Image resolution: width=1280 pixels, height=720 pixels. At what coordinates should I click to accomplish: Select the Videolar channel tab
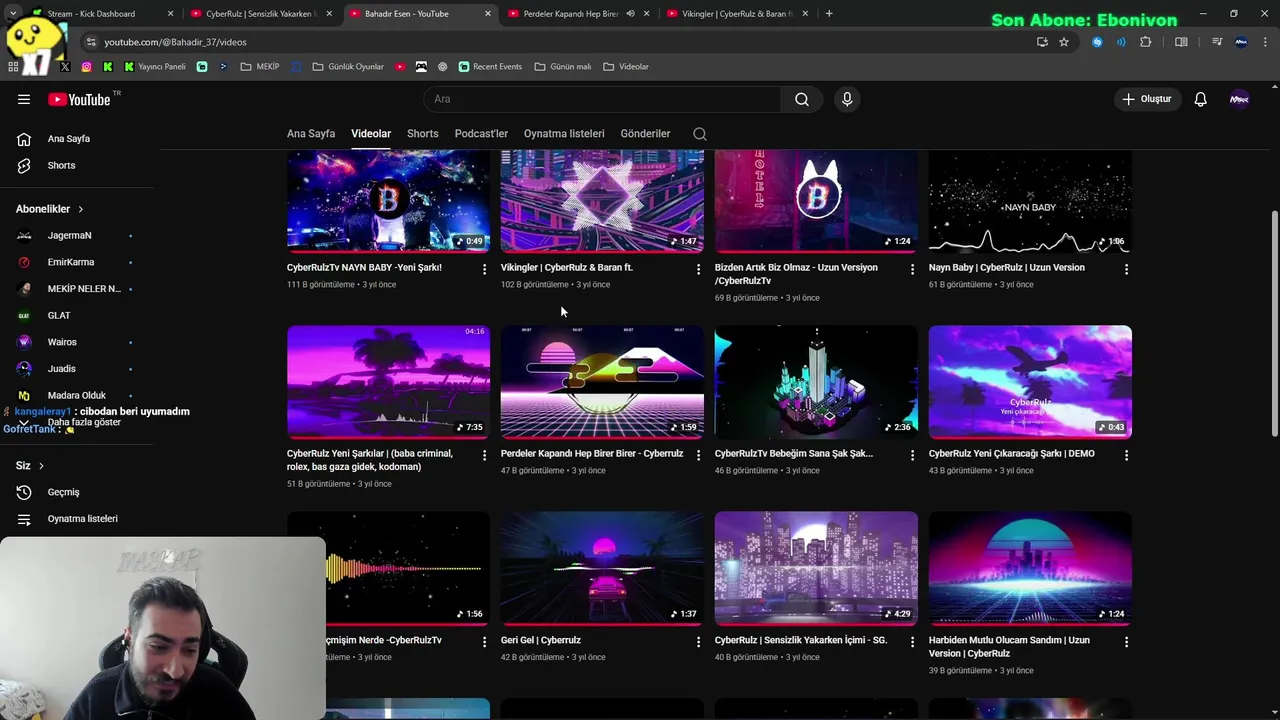pyautogui.click(x=371, y=134)
